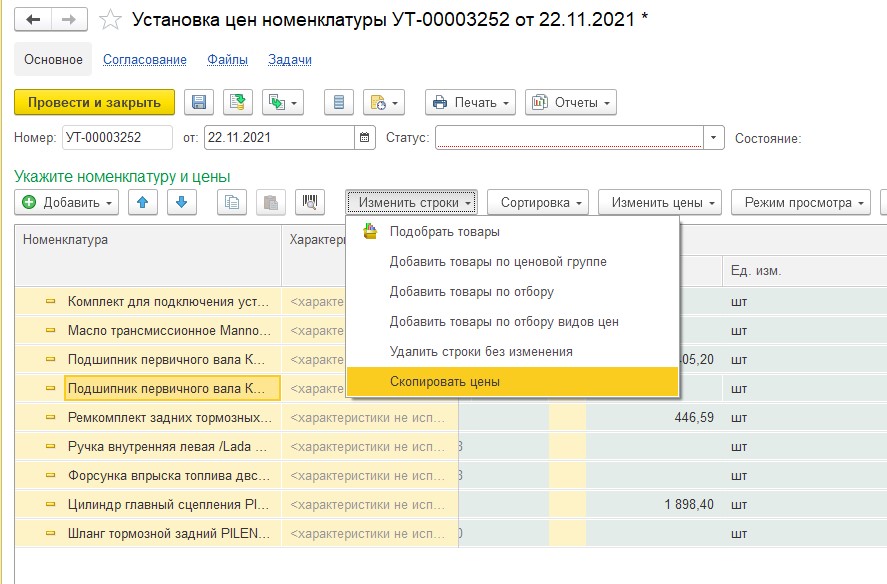
Task: Click the back navigation arrow
Action: [34, 19]
